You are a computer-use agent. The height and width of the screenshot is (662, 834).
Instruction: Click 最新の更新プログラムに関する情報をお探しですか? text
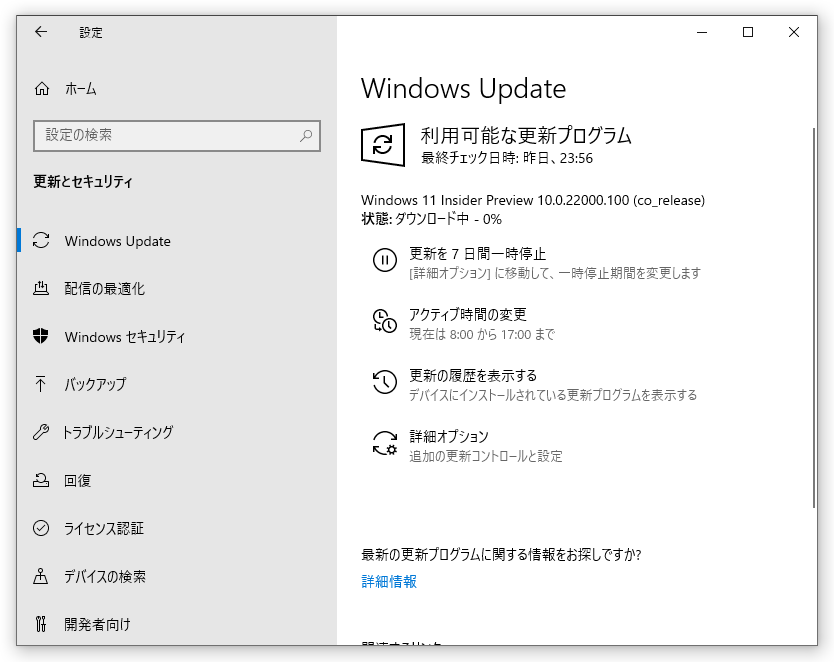coord(501,555)
